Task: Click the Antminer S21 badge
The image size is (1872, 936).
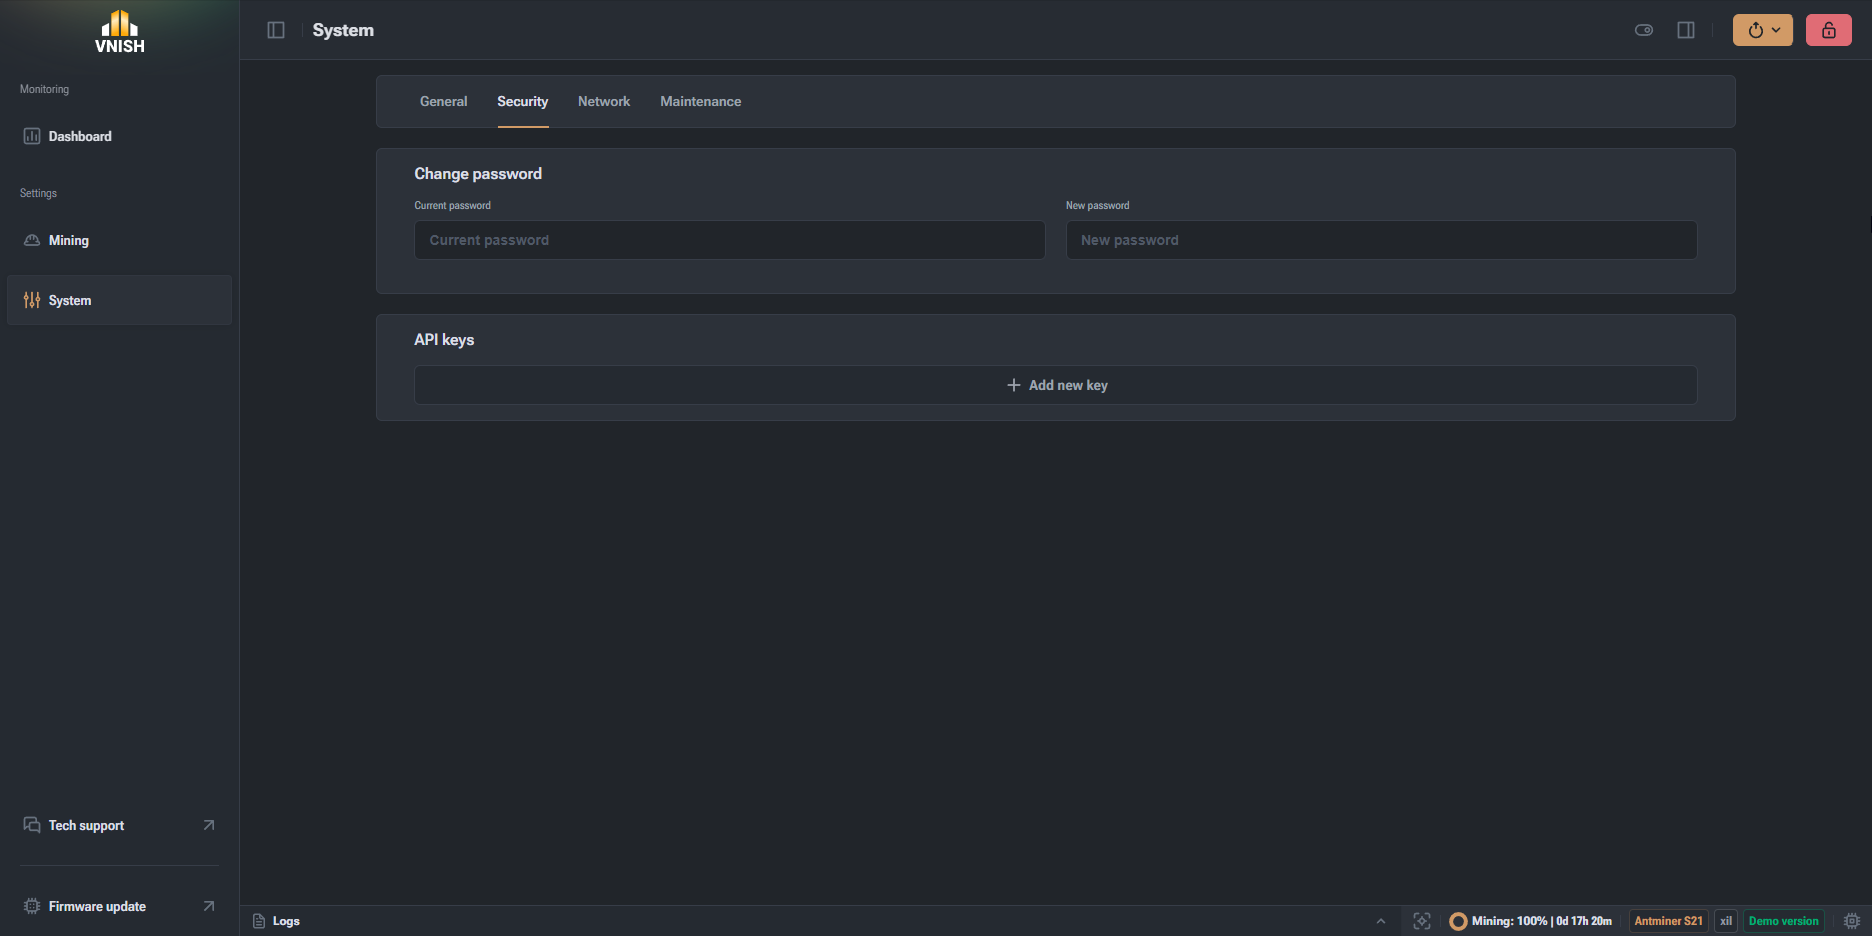Action: 1668,921
